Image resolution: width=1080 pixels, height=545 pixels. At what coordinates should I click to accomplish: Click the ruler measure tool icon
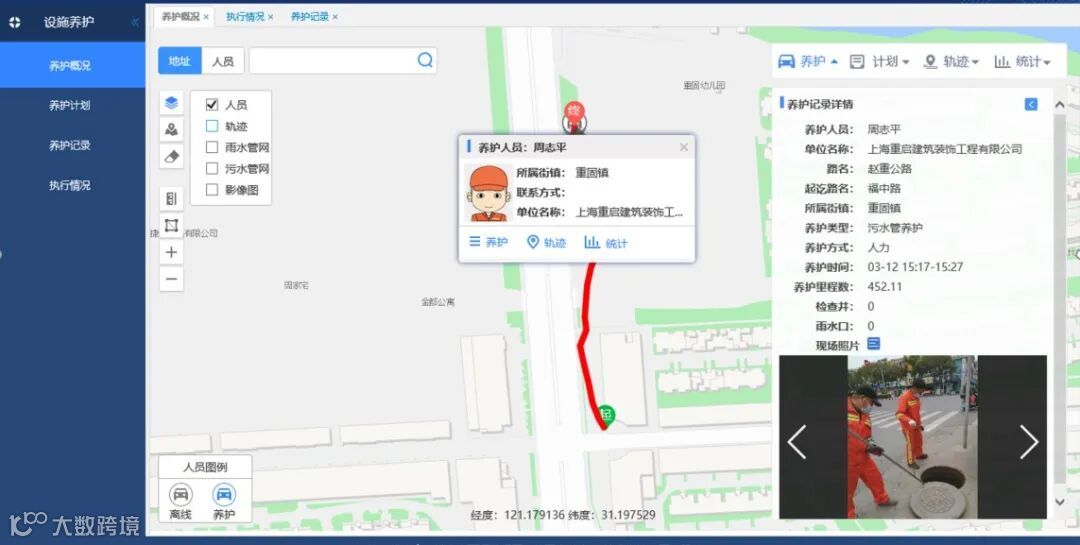pyautogui.click(x=172, y=199)
